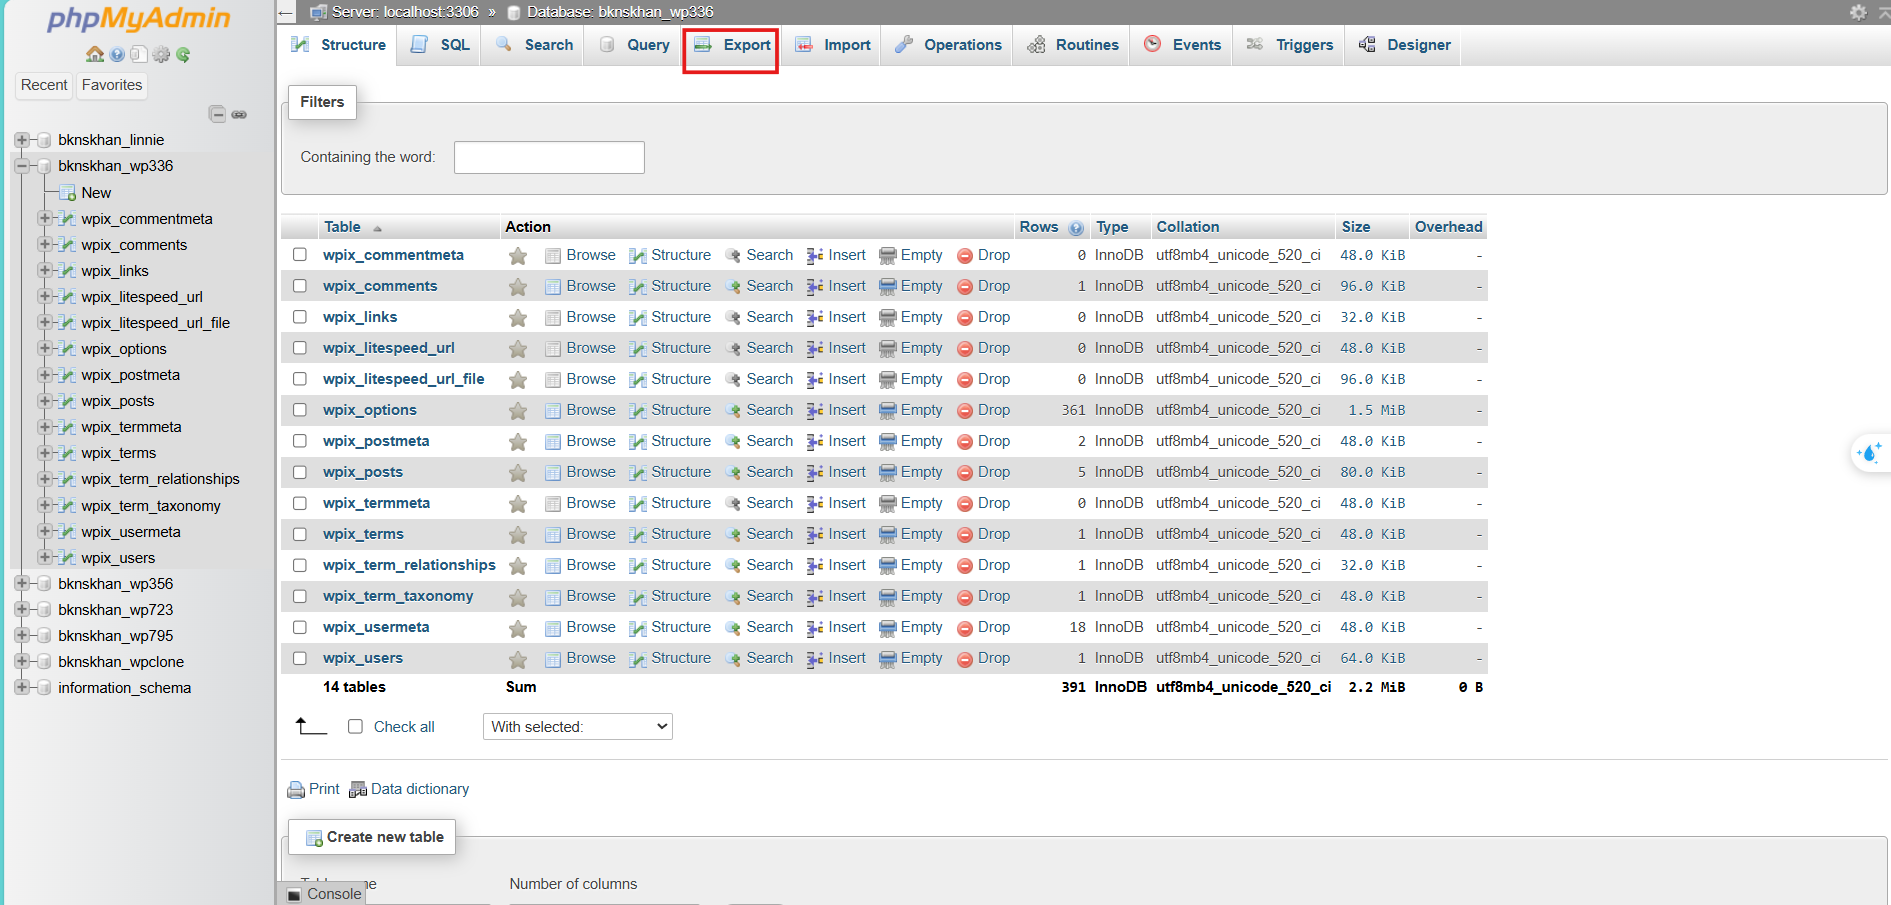Unlink navigation from main panel chain icon
Screen dimensions: 1891x905
click(x=239, y=114)
